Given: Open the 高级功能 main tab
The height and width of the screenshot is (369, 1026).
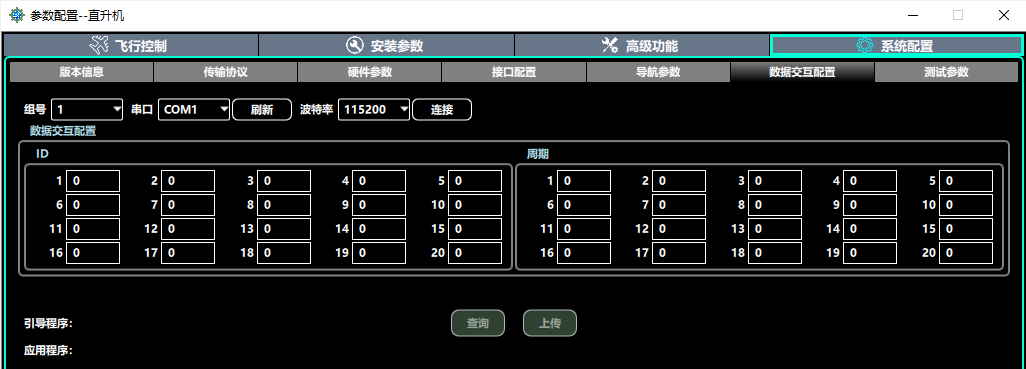Looking at the screenshot, I should (642, 46).
